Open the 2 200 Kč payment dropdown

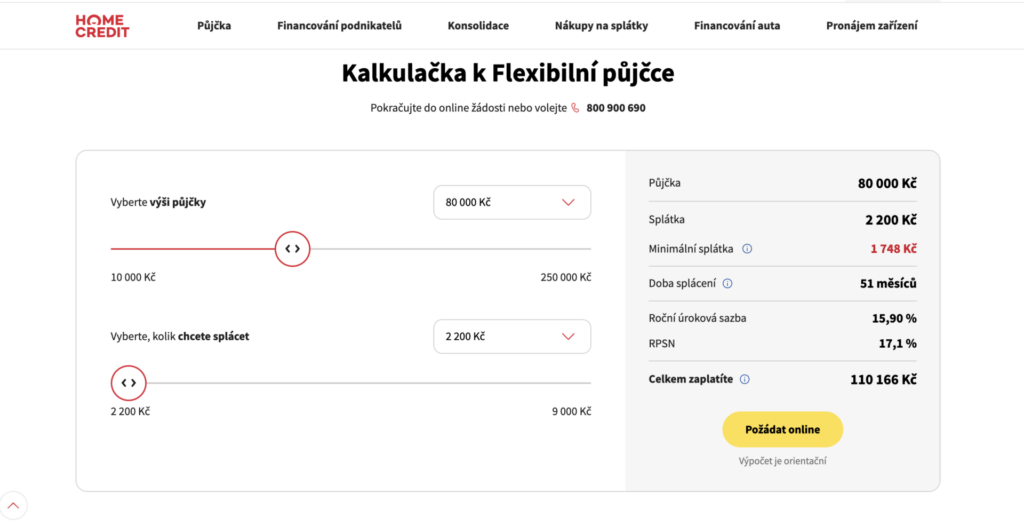coord(512,336)
